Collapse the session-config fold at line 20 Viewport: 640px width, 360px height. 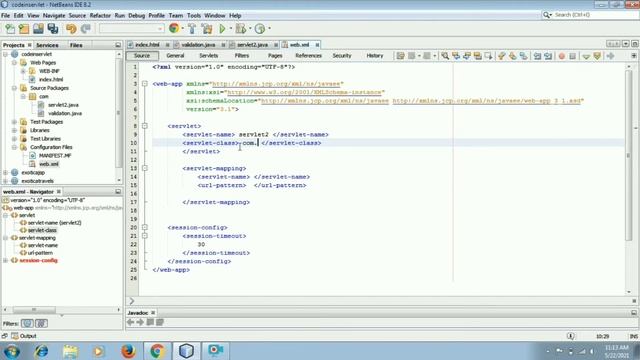(144, 227)
